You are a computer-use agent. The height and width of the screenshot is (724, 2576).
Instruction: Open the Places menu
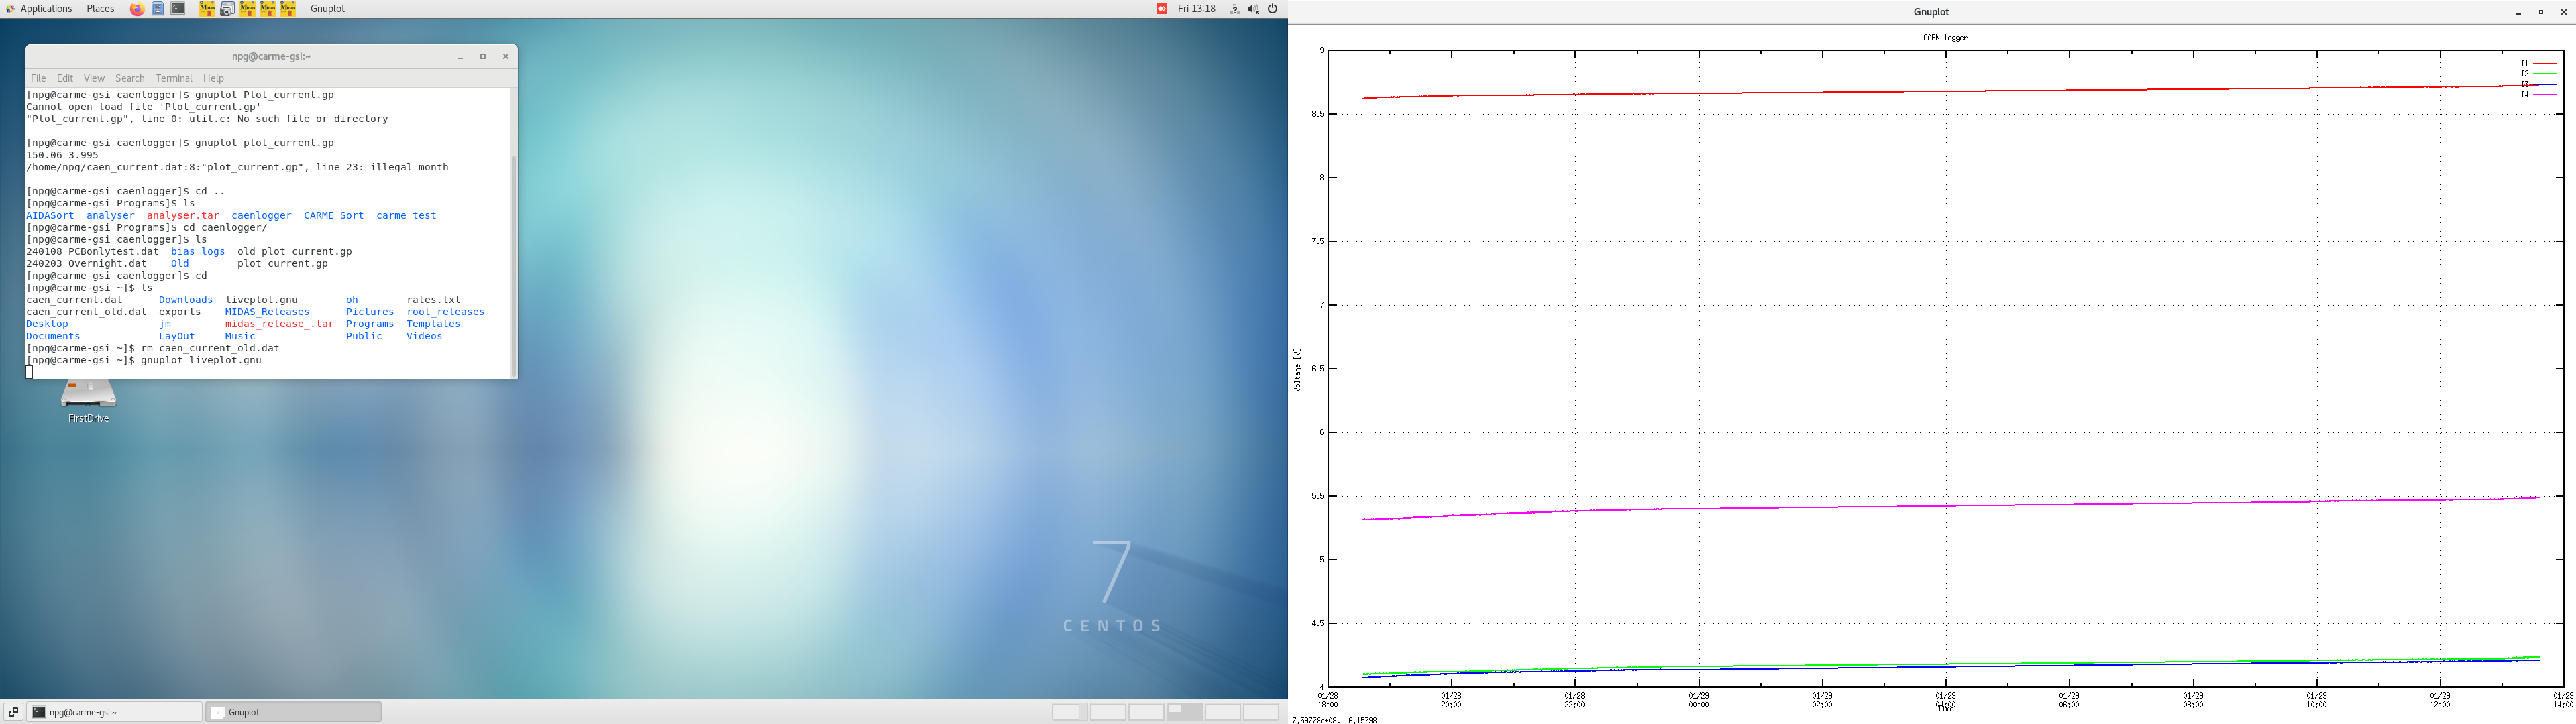click(x=100, y=9)
